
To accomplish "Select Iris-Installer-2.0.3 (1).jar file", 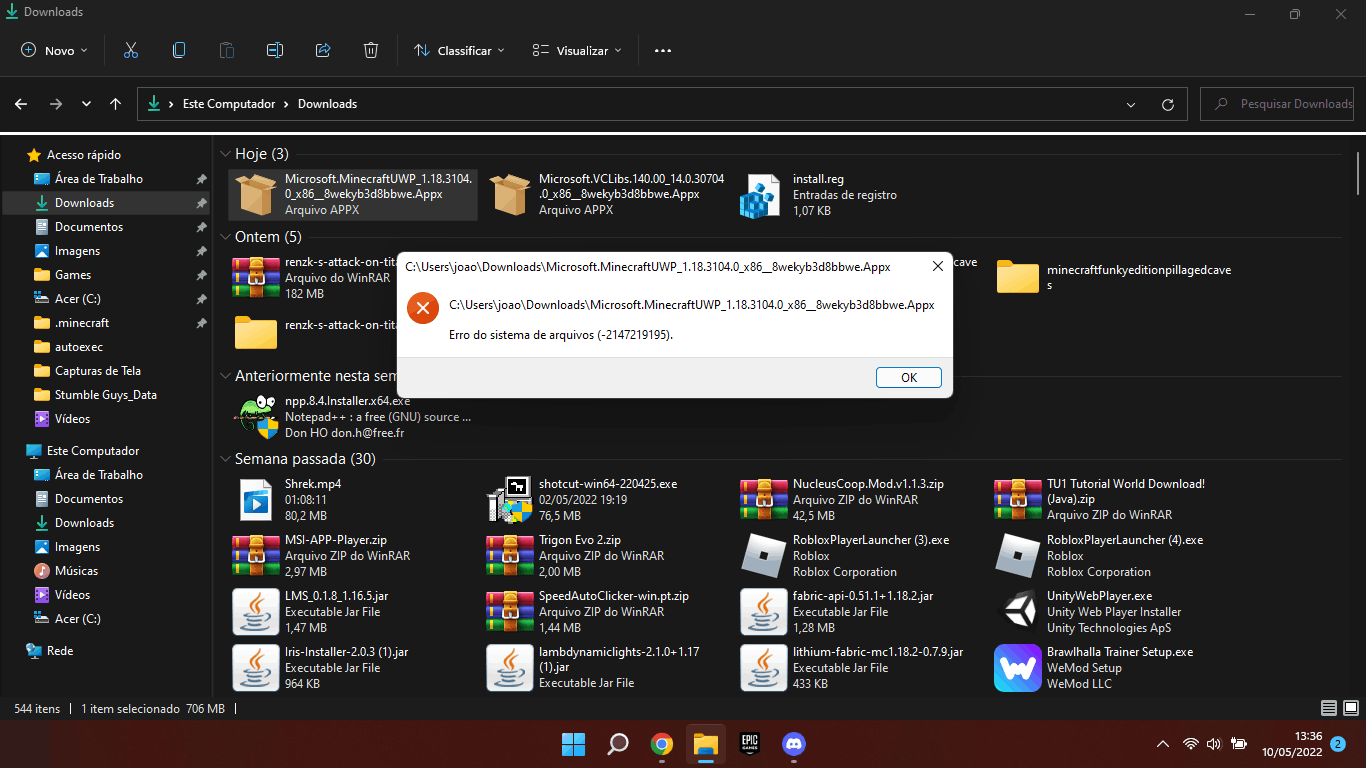I will [x=321, y=668].
